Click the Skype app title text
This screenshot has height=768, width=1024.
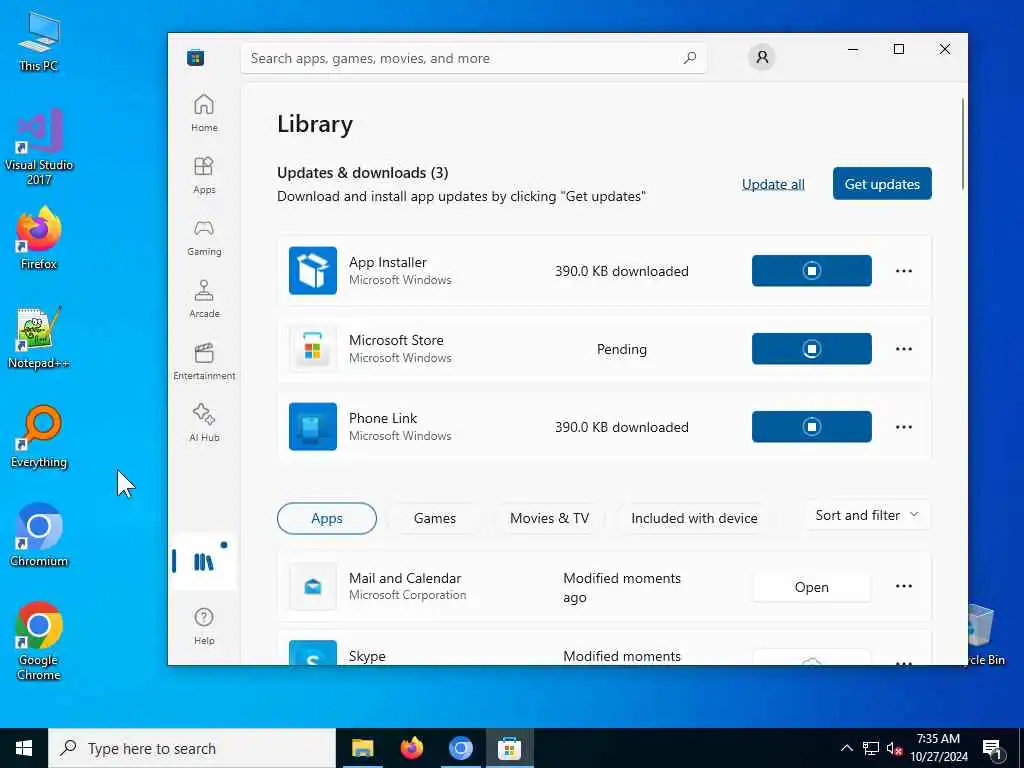coord(367,656)
